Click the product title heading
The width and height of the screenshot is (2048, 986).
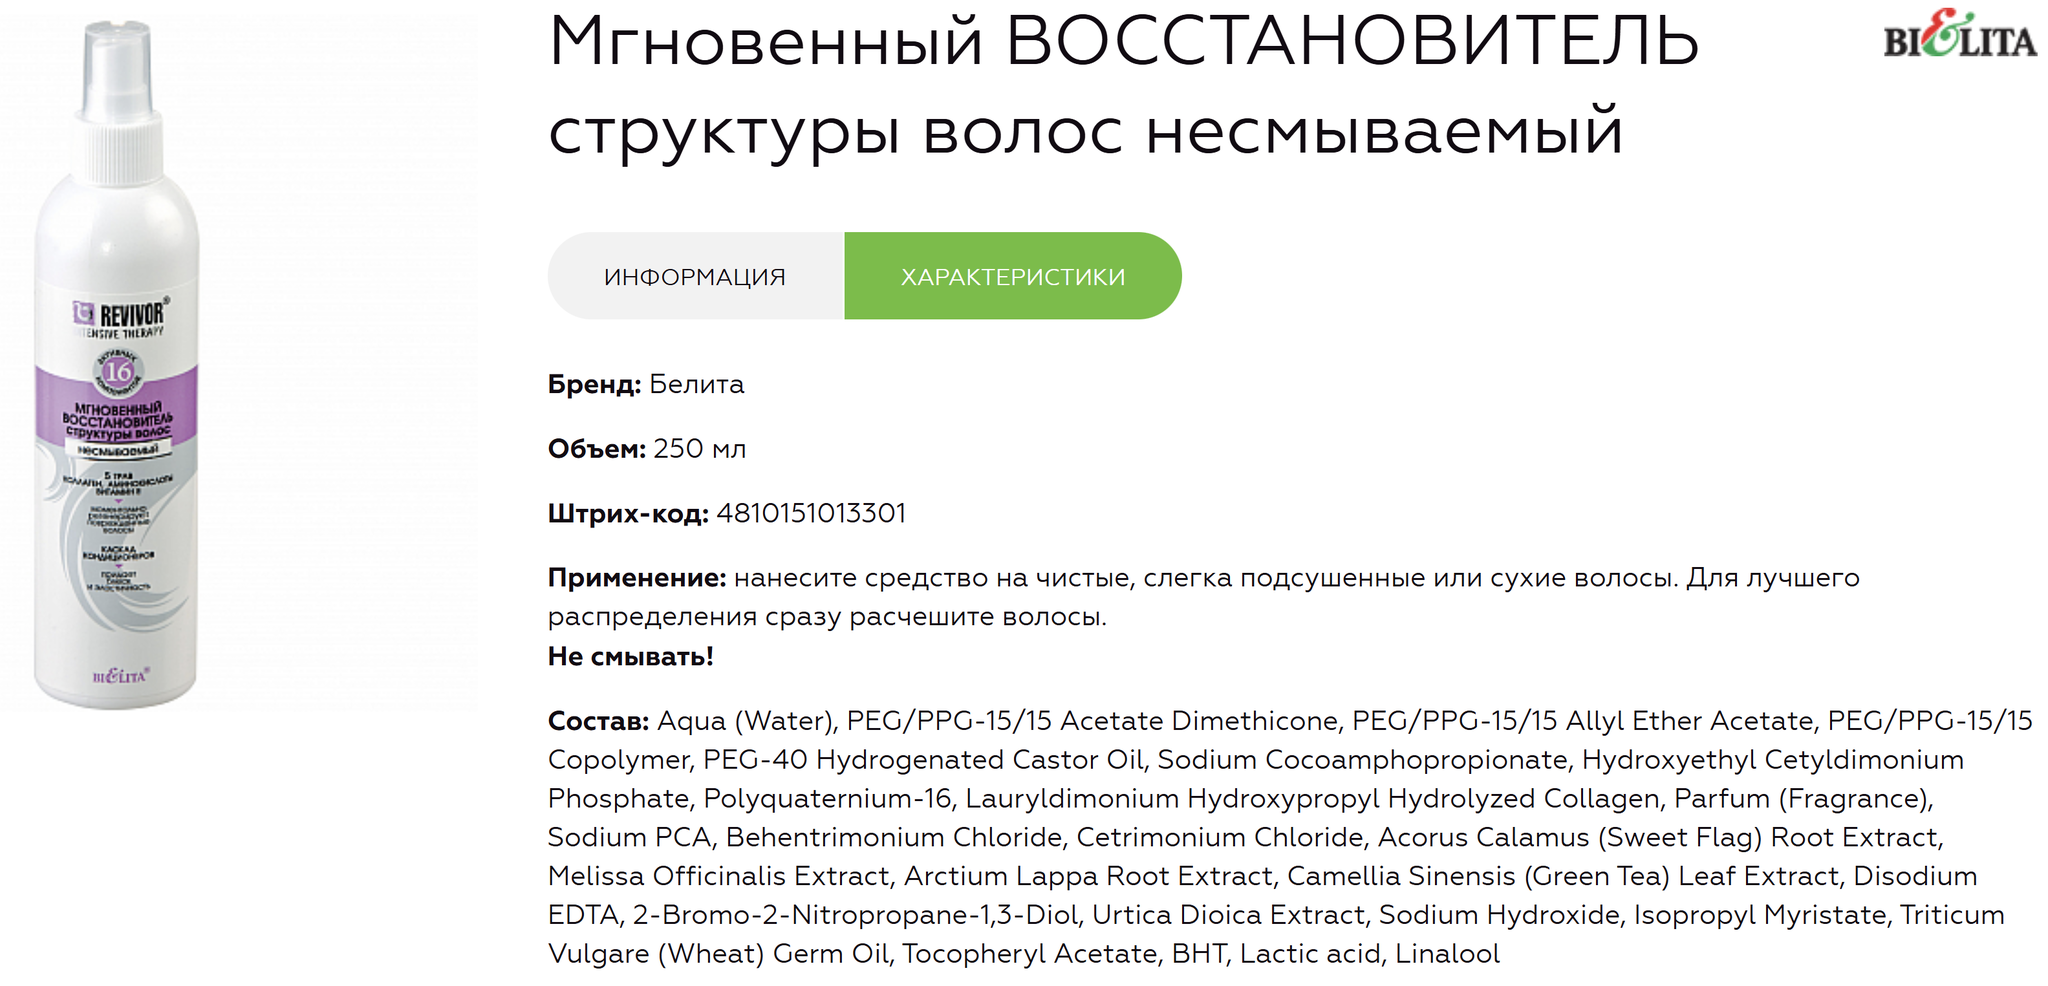click(1123, 85)
